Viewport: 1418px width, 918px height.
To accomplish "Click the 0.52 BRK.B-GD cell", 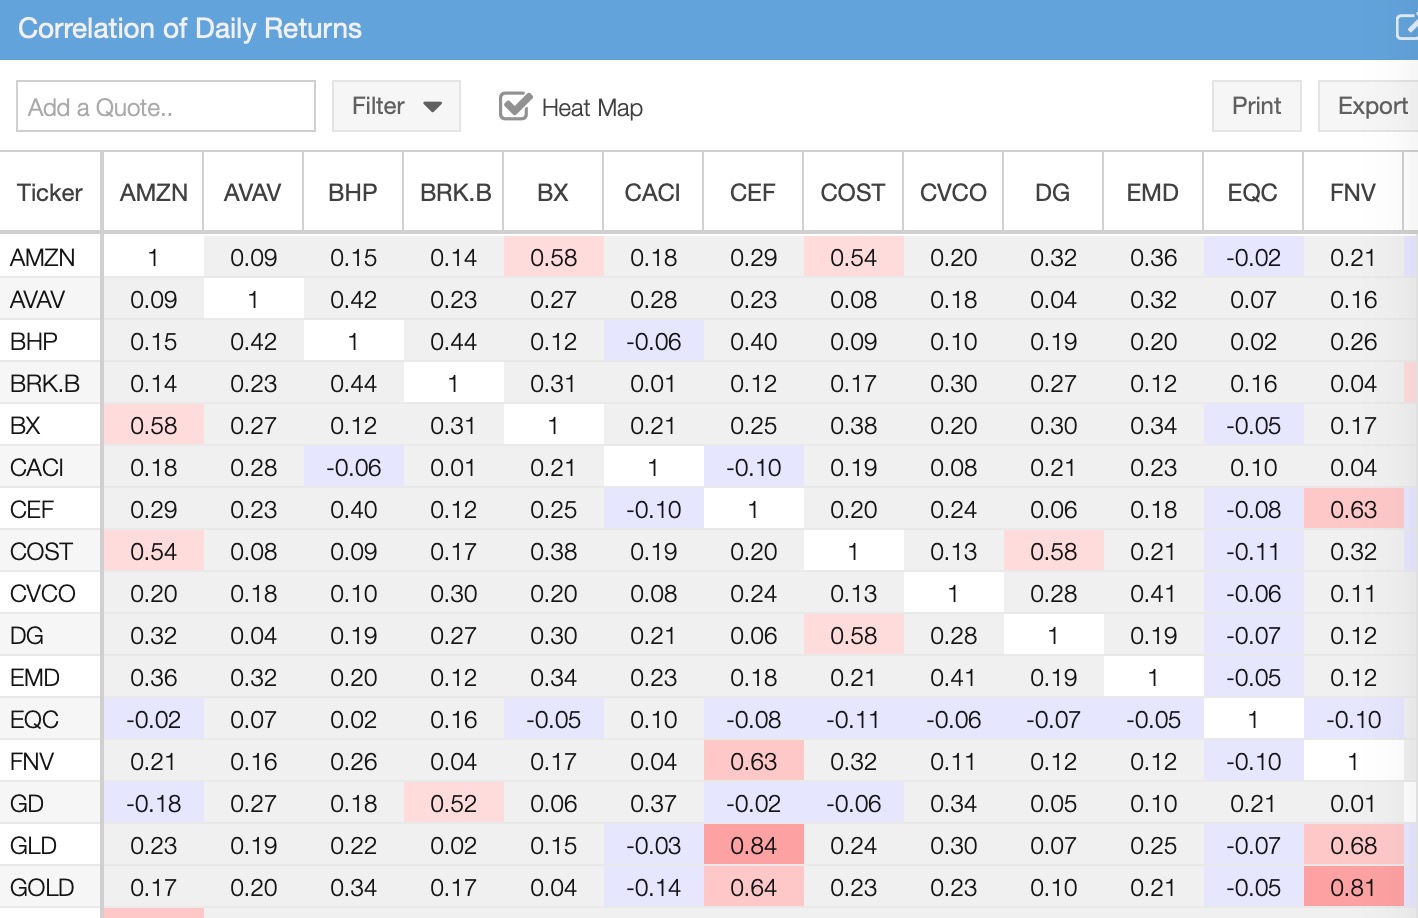I will 454,804.
